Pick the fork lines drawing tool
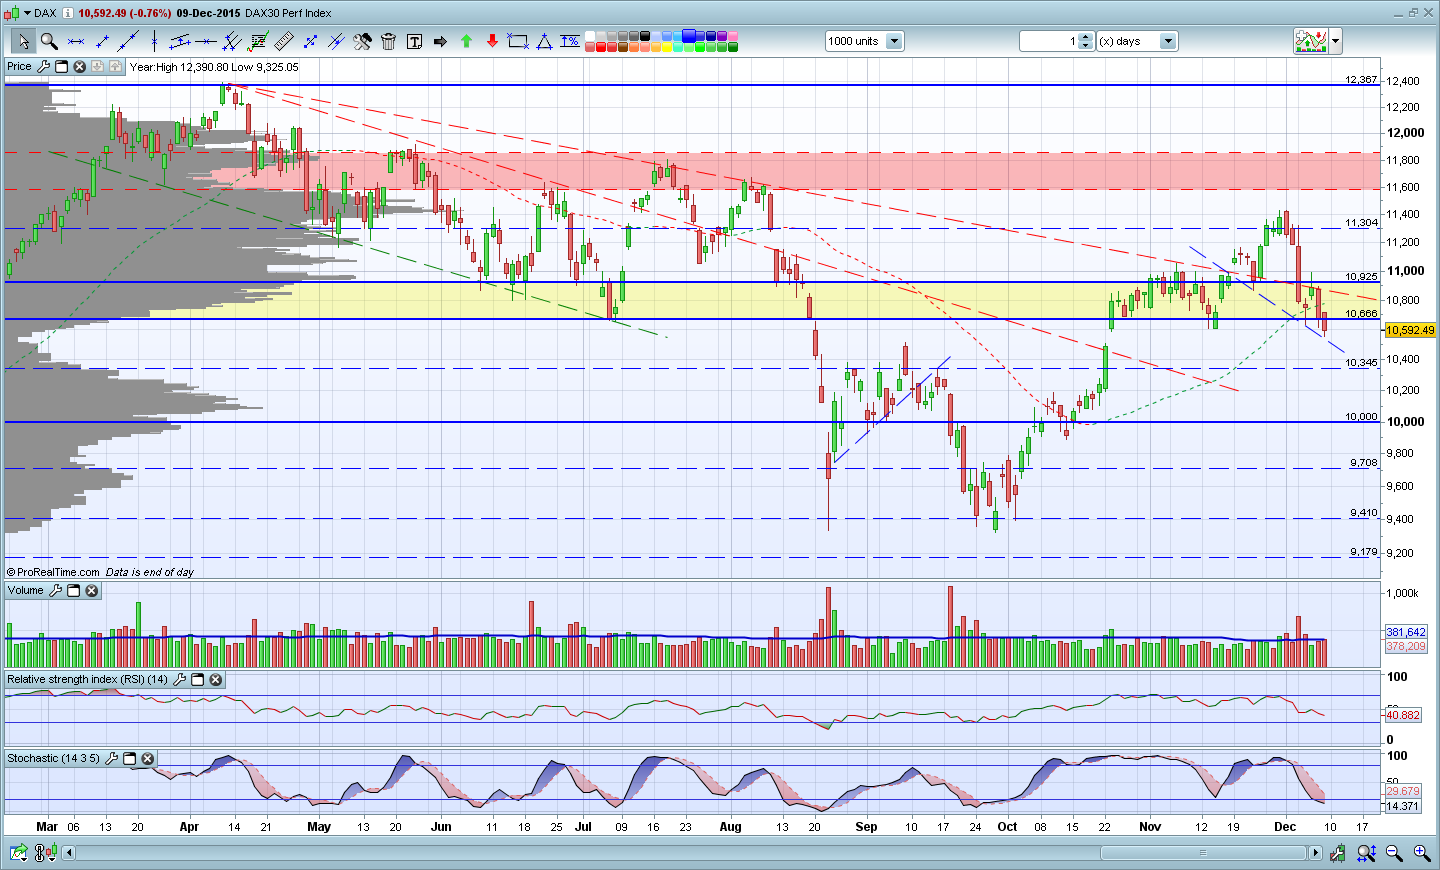1440x870 pixels. 232,41
